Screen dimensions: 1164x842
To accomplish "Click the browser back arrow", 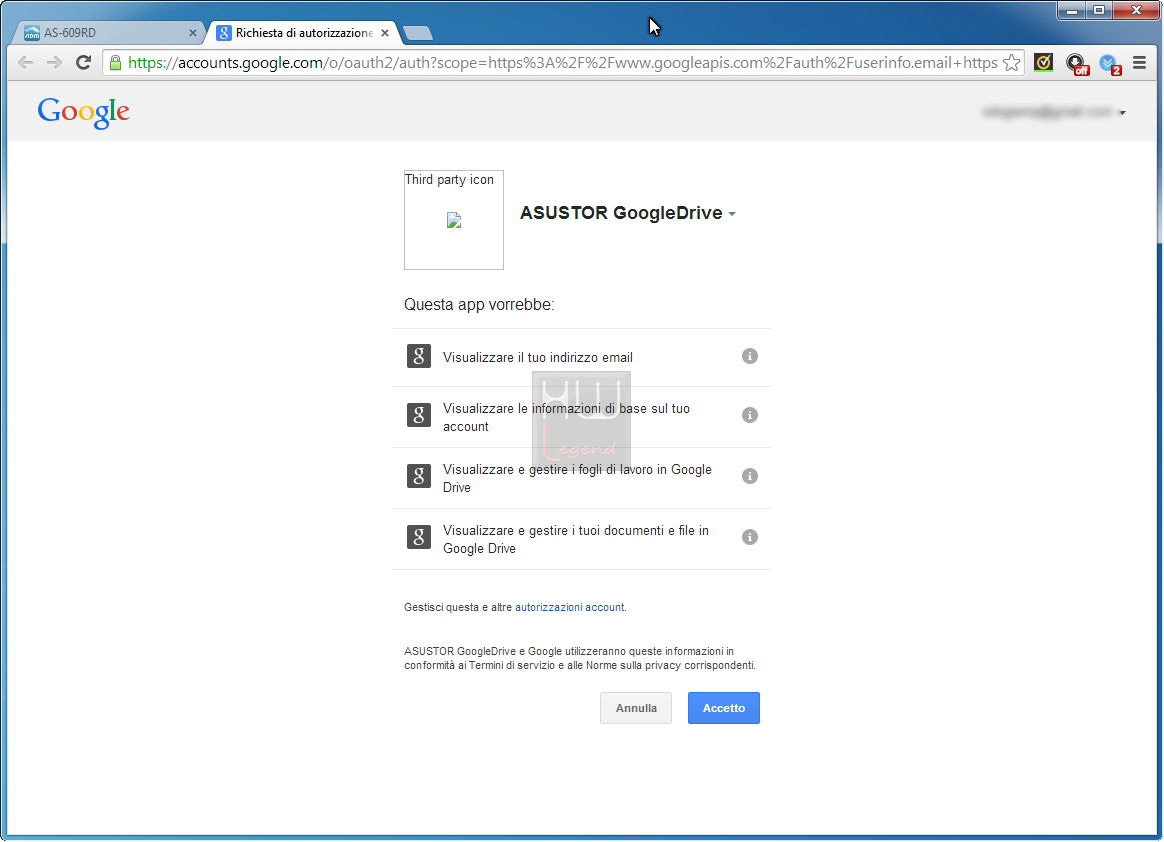I will coord(25,62).
